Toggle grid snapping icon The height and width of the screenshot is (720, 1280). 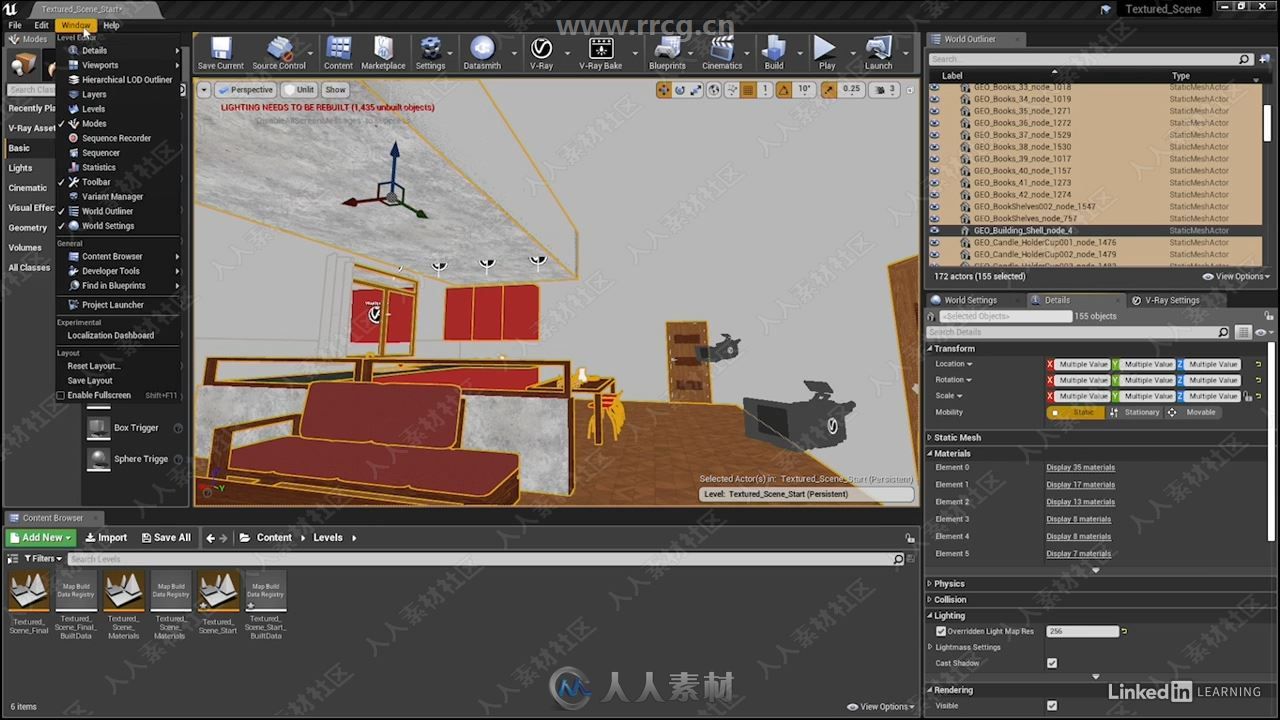[748, 90]
